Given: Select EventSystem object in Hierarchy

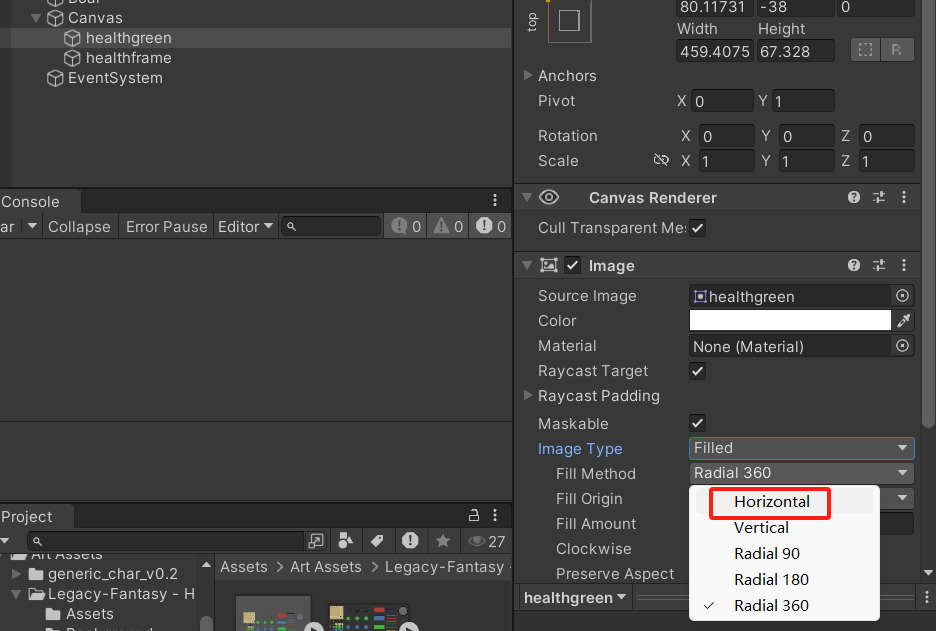Looking at the screenshot, I should coord(115,78).
